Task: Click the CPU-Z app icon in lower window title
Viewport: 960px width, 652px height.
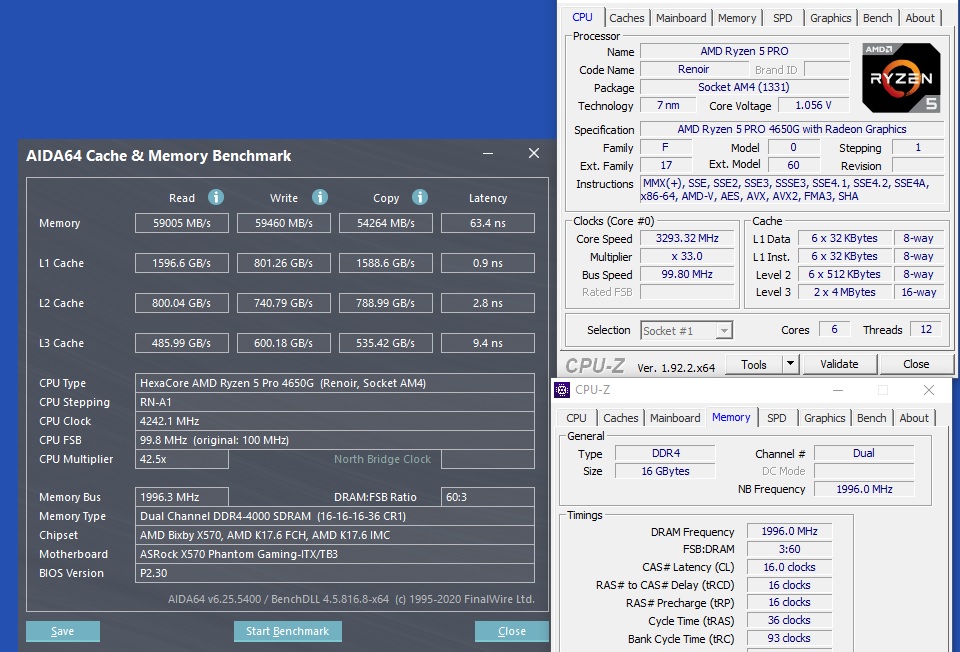Action: coord(561,390)
